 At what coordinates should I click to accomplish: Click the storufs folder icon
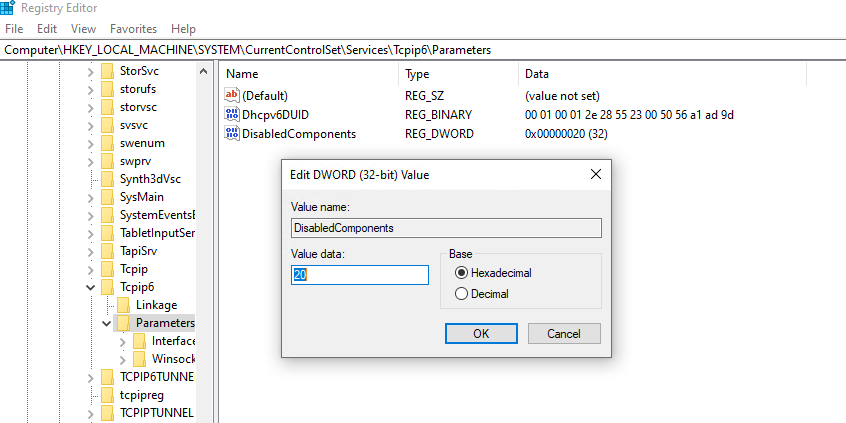click(108, 89)
